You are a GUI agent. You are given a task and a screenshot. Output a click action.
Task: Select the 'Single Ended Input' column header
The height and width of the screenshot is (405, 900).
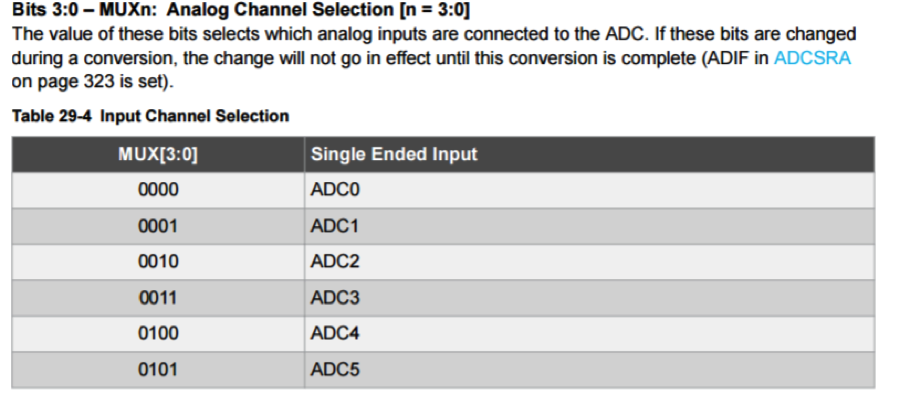click(394, 154)
